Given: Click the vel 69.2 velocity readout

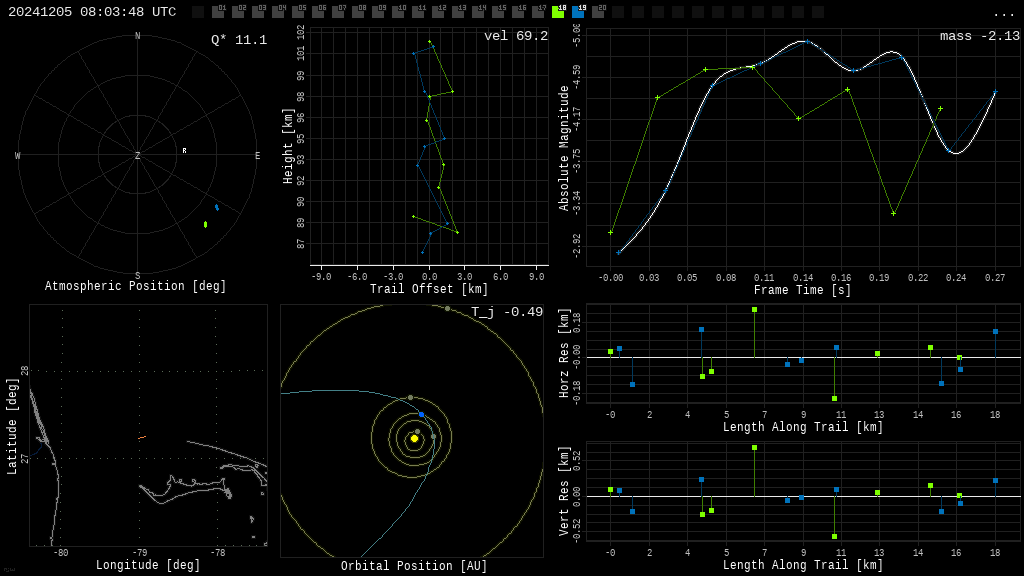Looking at the screenshot, I should (x=515, y=36).
